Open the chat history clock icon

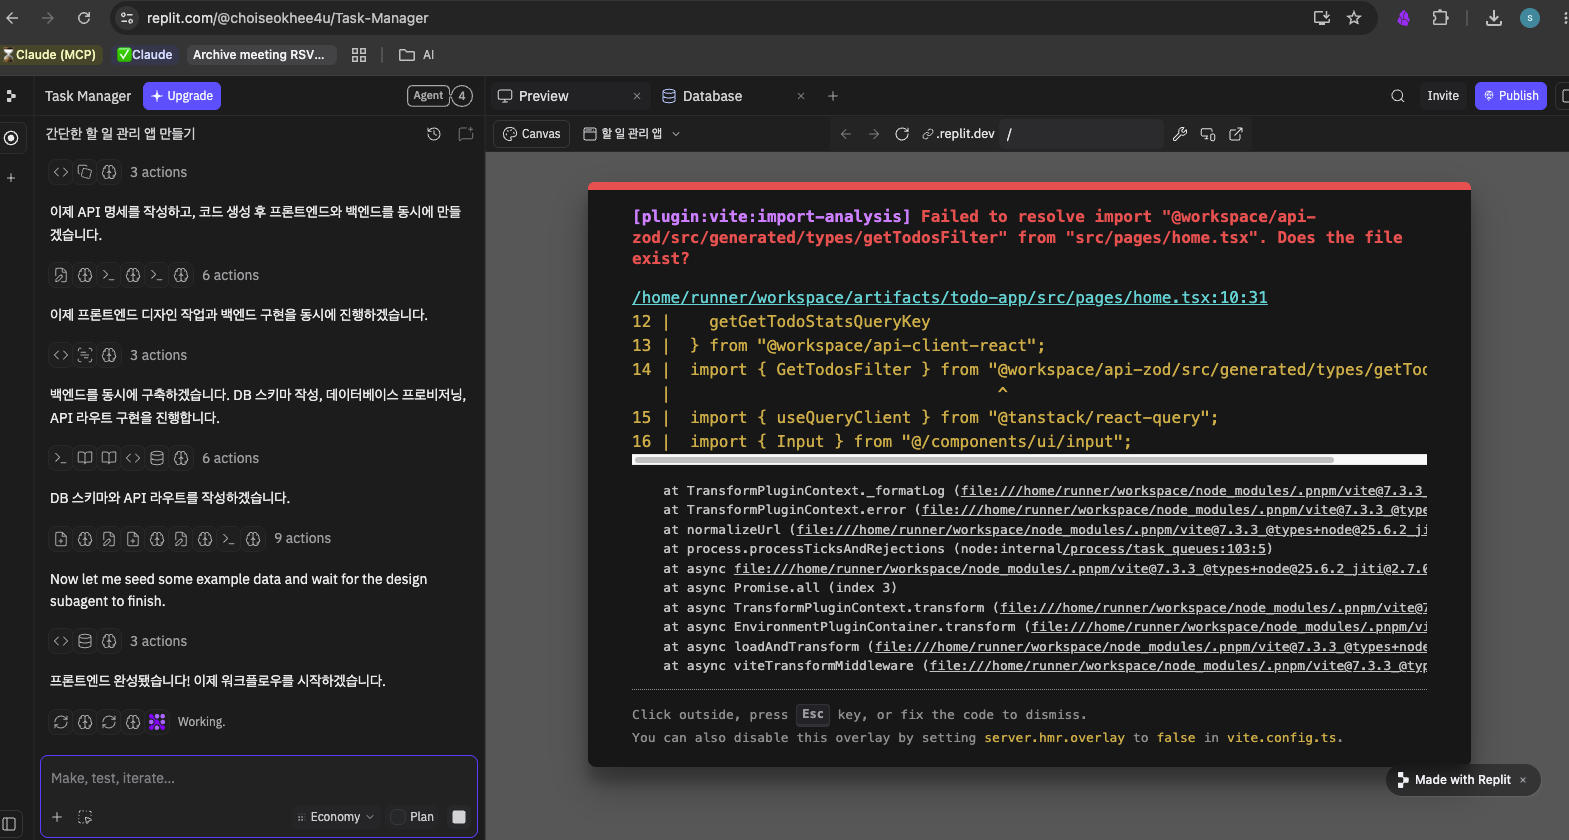pyautogui.click(x=434, y=134)
